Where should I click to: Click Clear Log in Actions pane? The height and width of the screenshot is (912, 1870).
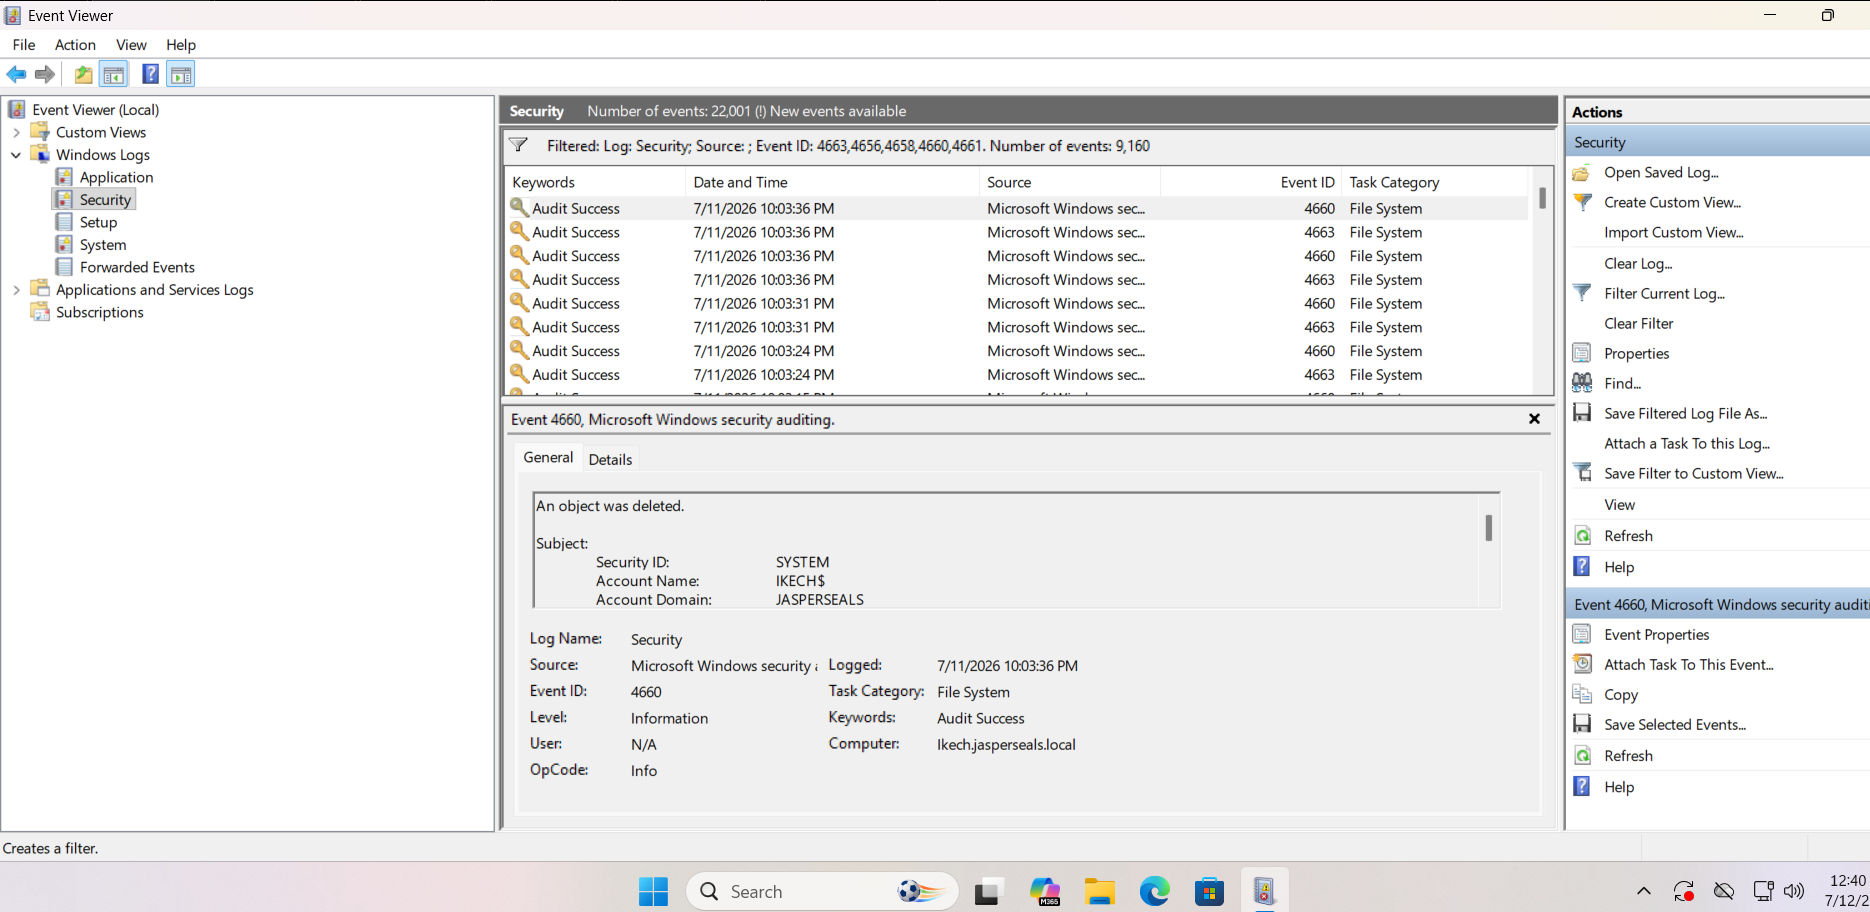point(1638,263)
